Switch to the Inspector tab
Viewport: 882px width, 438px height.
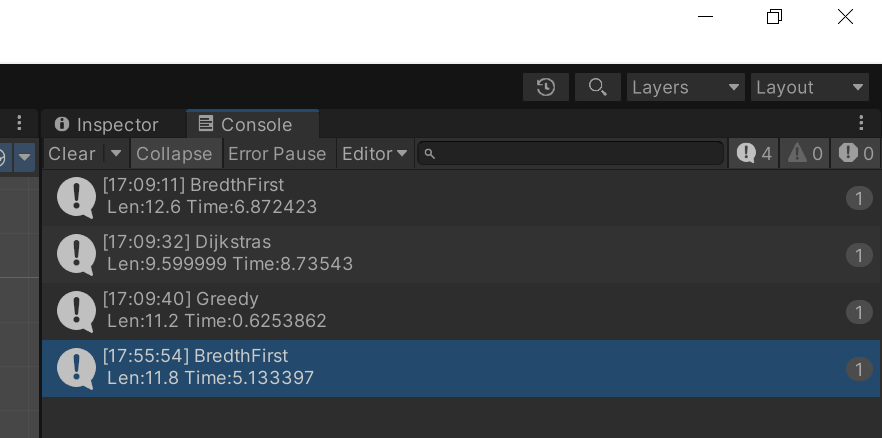106,124
